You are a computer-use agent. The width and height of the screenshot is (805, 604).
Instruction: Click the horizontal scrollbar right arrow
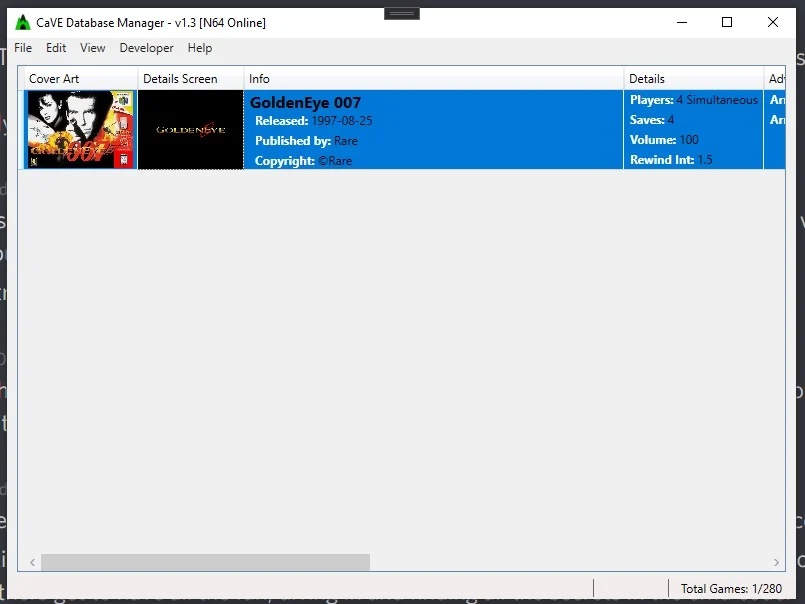click(776, 562)
